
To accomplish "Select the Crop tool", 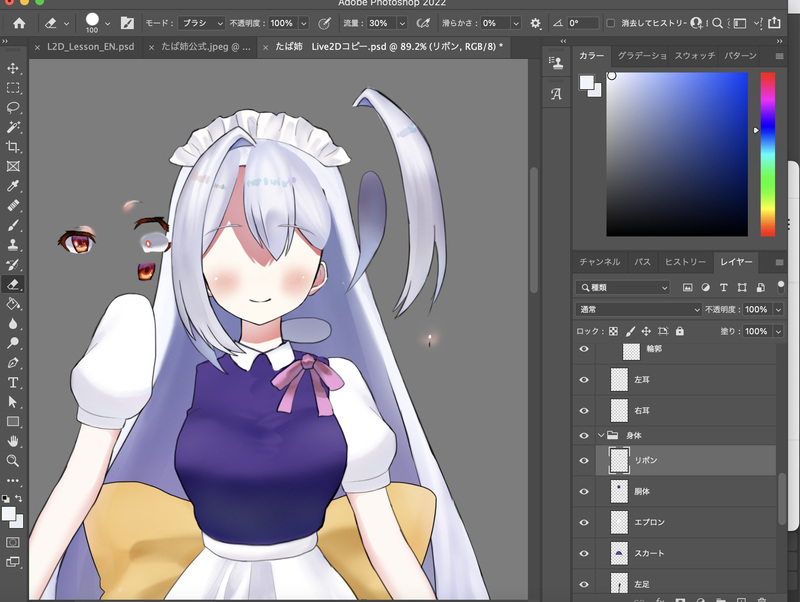I will click(13, 146).
